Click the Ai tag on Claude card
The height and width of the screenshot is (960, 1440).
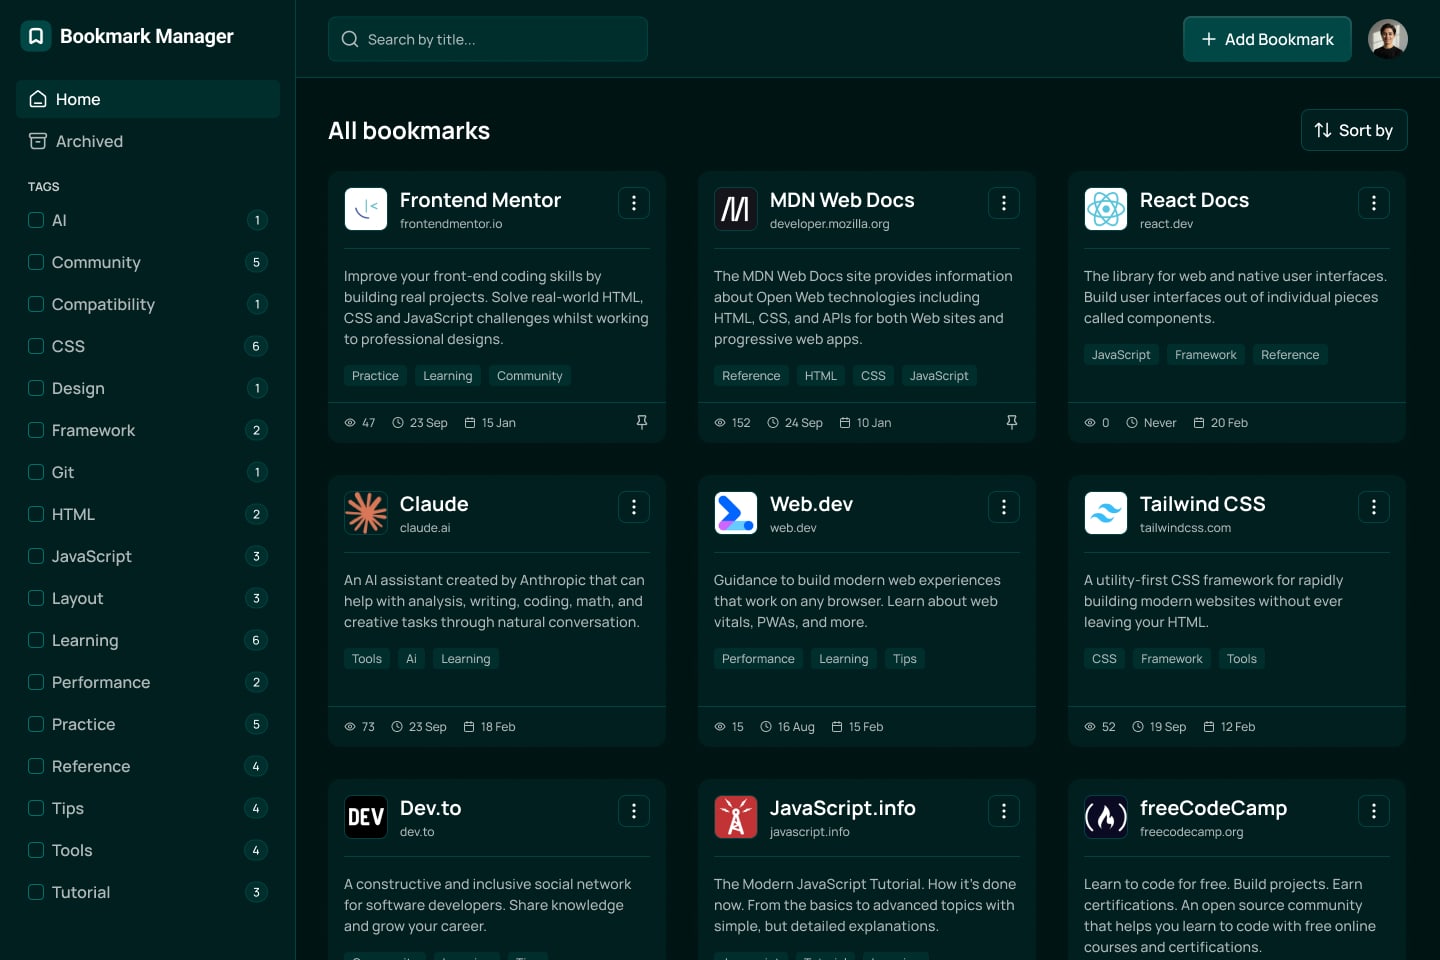pos(411,659)
